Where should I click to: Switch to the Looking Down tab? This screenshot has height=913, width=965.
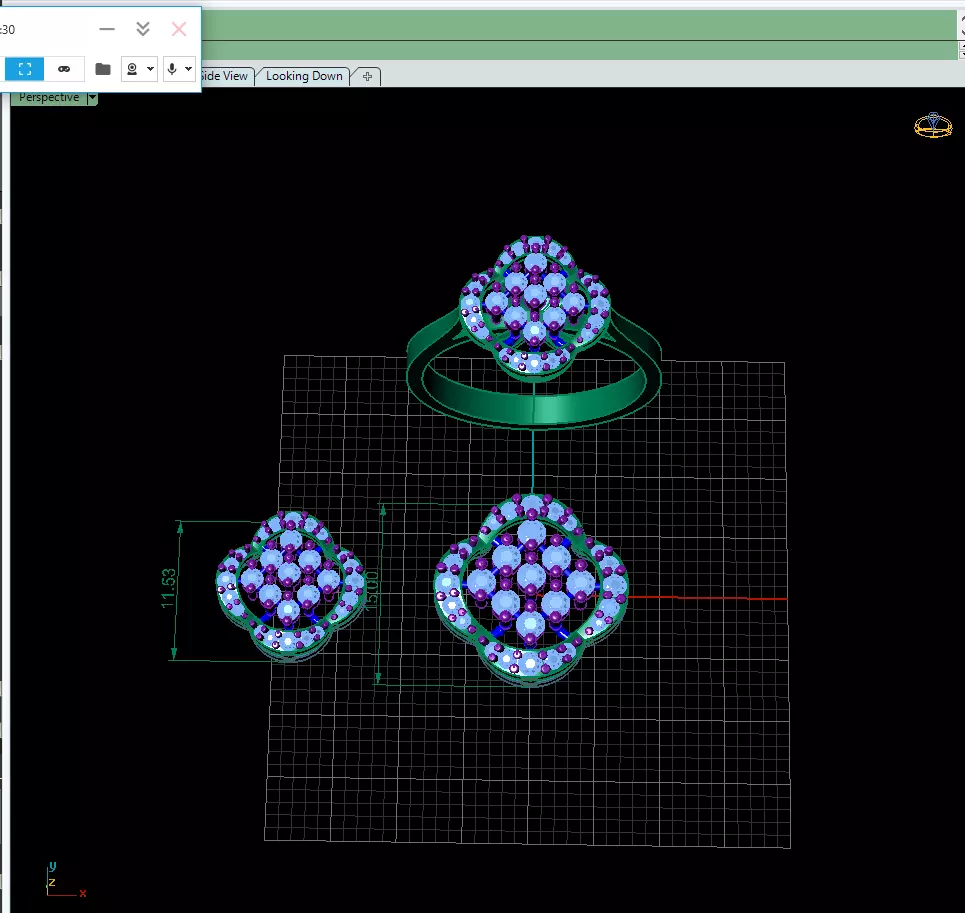tap(304, 76)
